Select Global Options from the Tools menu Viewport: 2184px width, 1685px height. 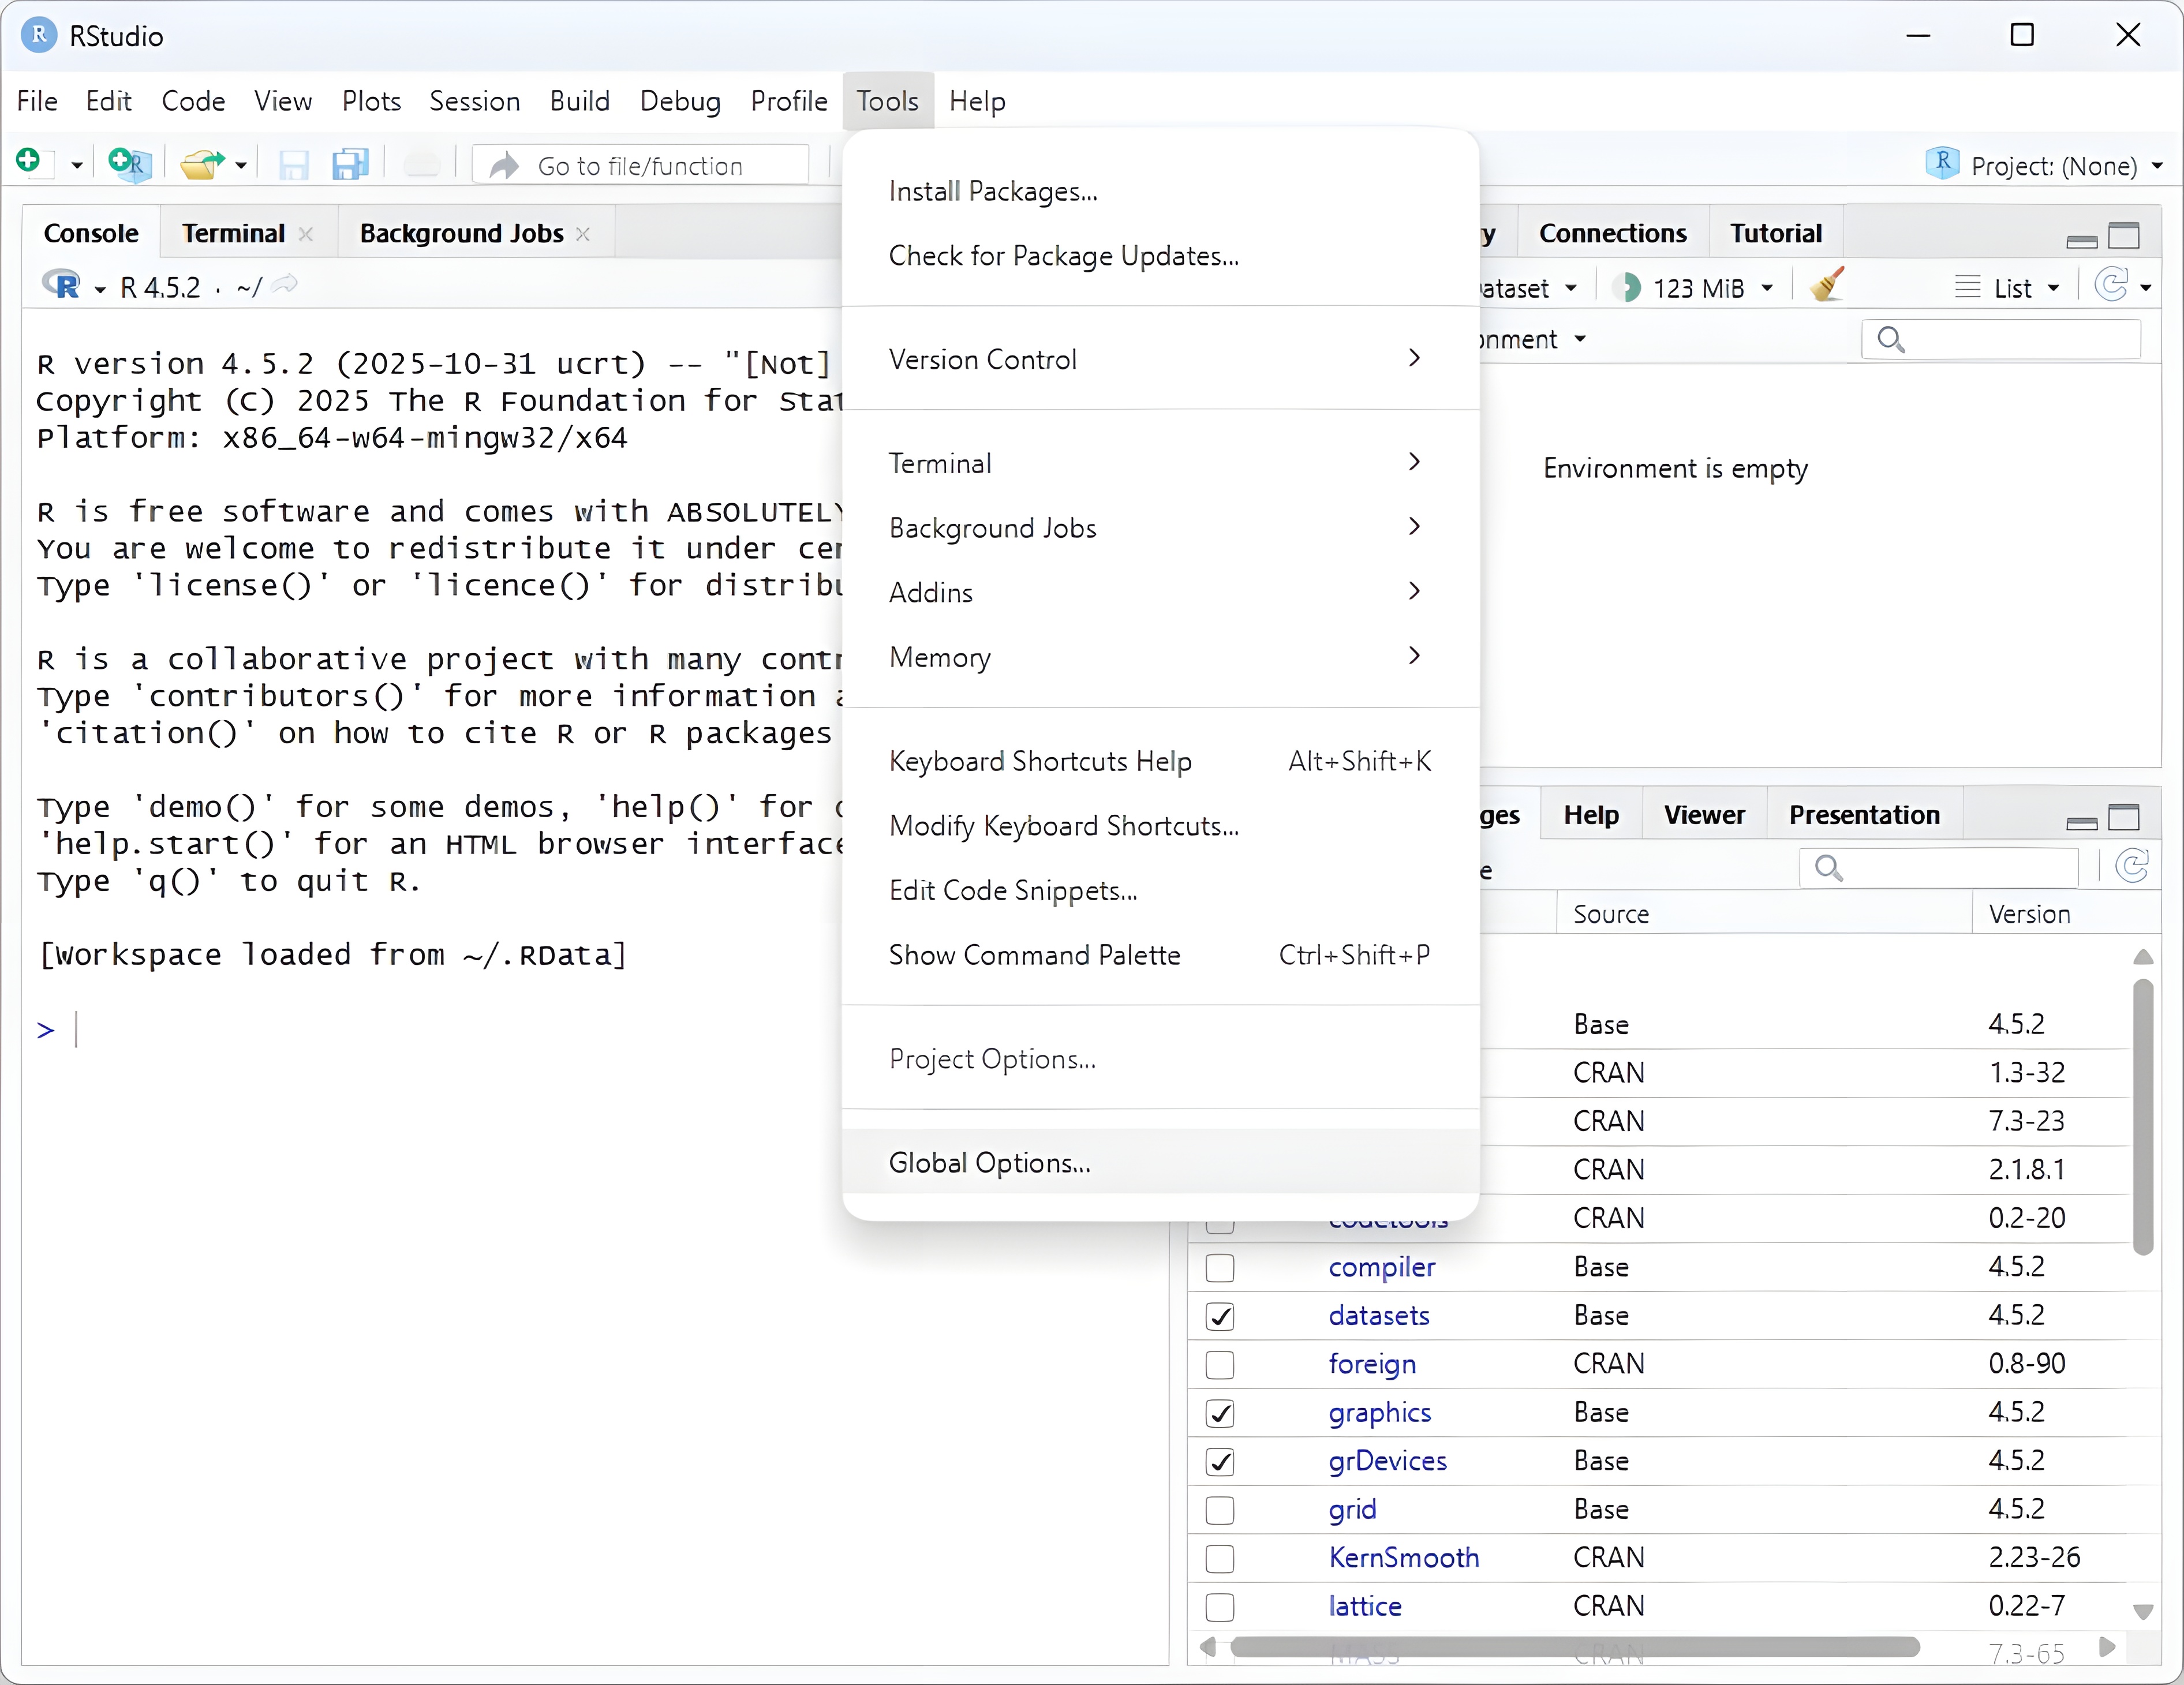click(989, 1163)
